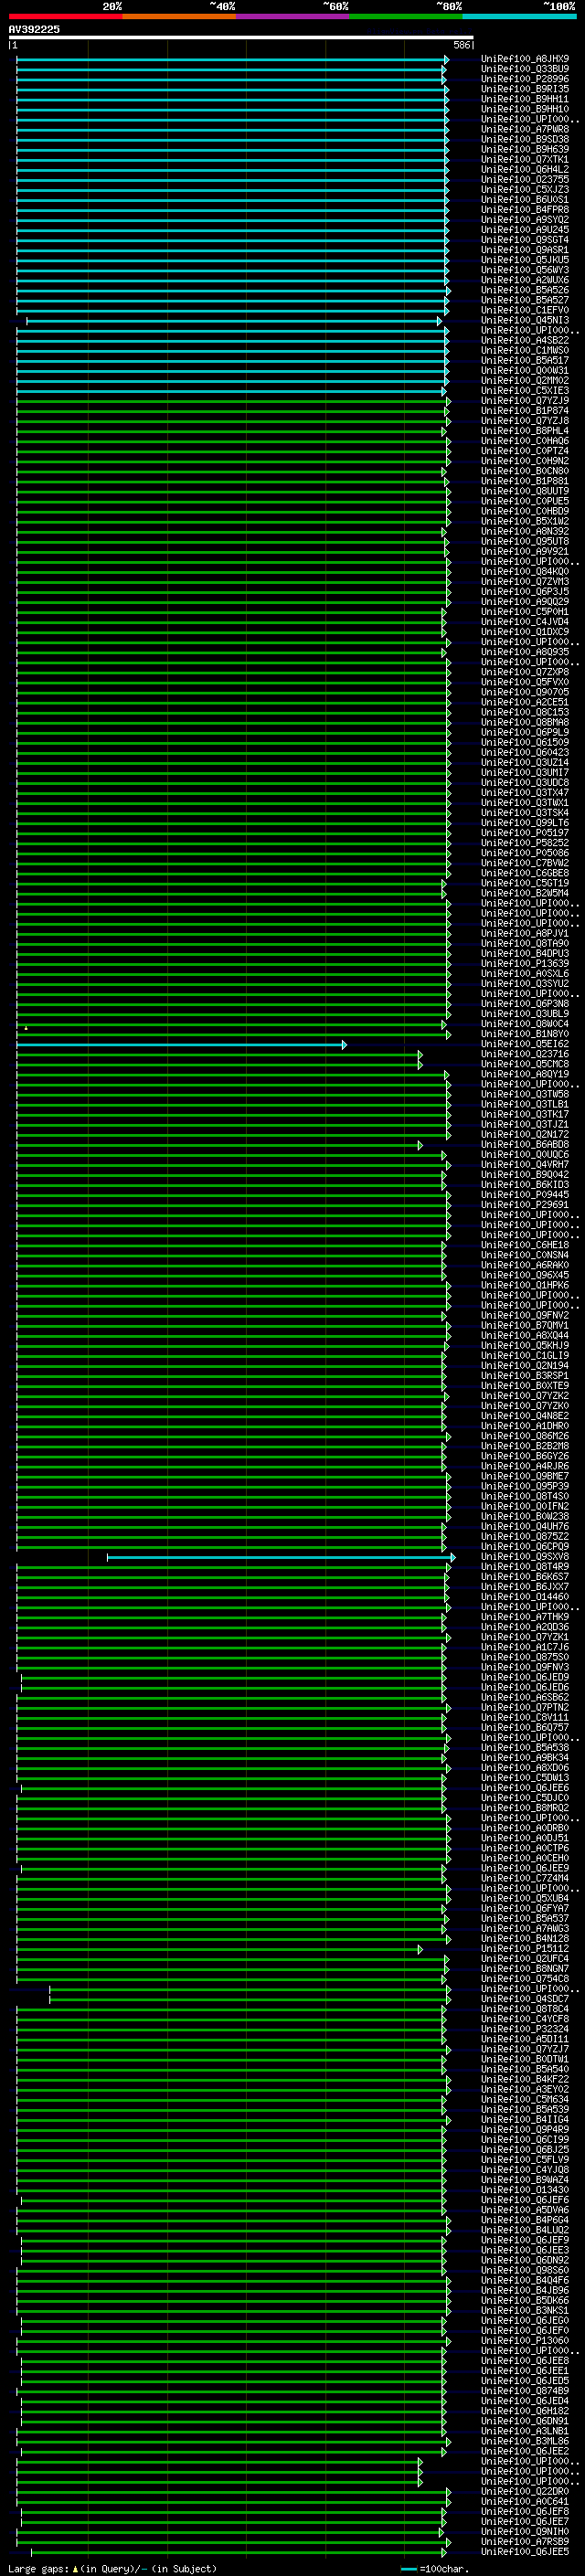Select hit label UniRef100_Q3TLB1

(525, 1104)
